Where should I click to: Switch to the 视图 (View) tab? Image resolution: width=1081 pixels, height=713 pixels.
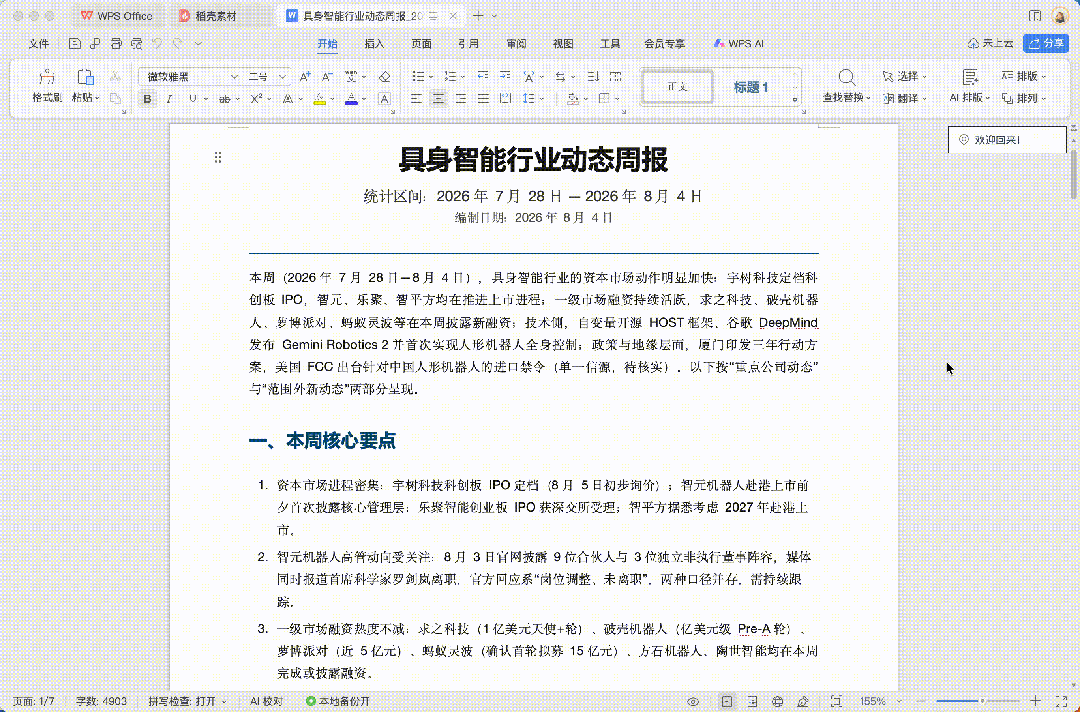[x=563, y=43]
